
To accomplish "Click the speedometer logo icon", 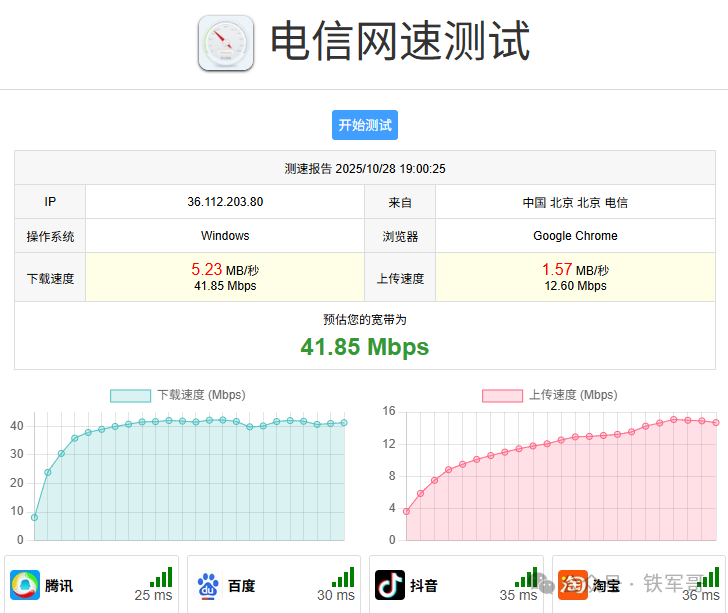I will click(226, 43).
